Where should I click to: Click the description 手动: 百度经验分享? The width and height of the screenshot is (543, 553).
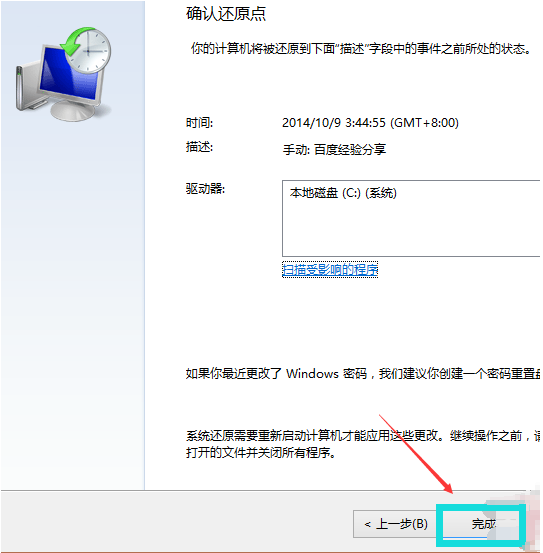[x=334, y=150]
